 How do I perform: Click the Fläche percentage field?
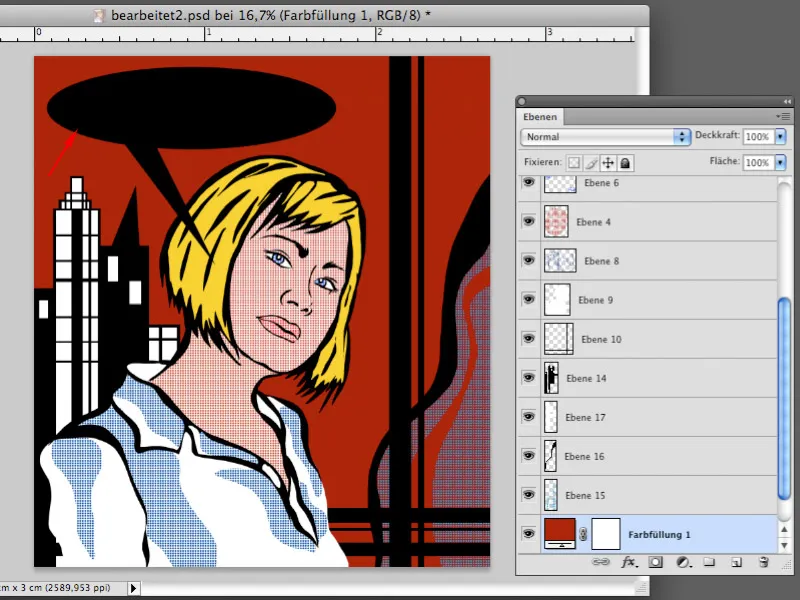click(x=758, y=163)
